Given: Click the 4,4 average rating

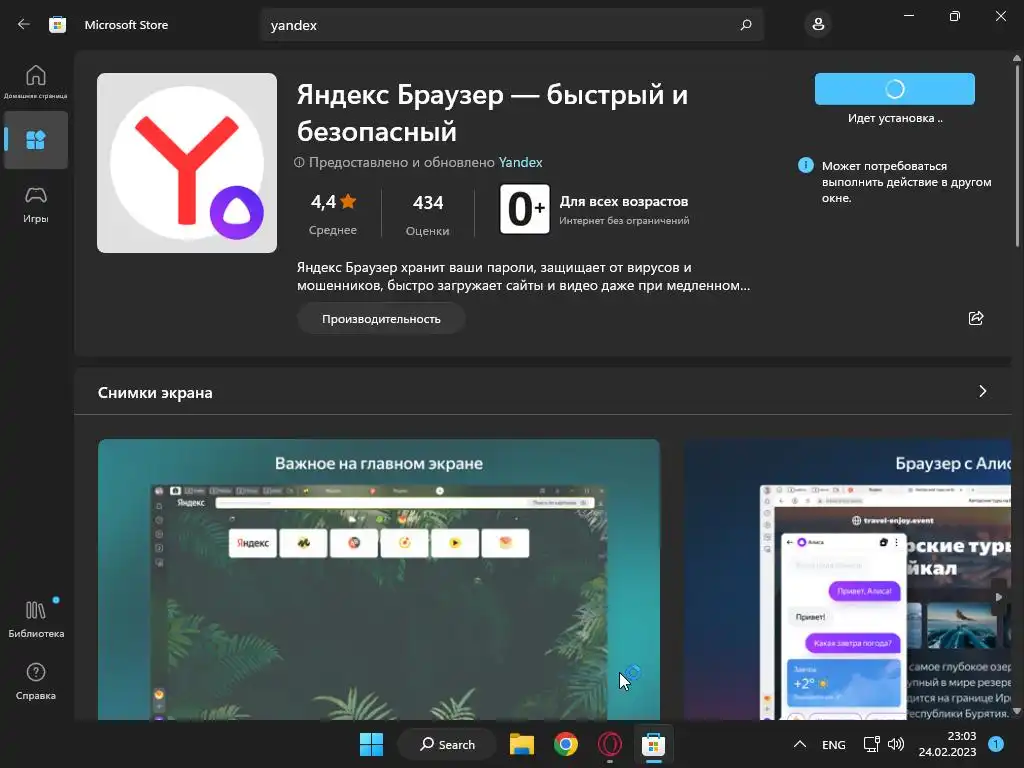Looking at the screenshot, I should pyautogui.click(x=333, y=202).
